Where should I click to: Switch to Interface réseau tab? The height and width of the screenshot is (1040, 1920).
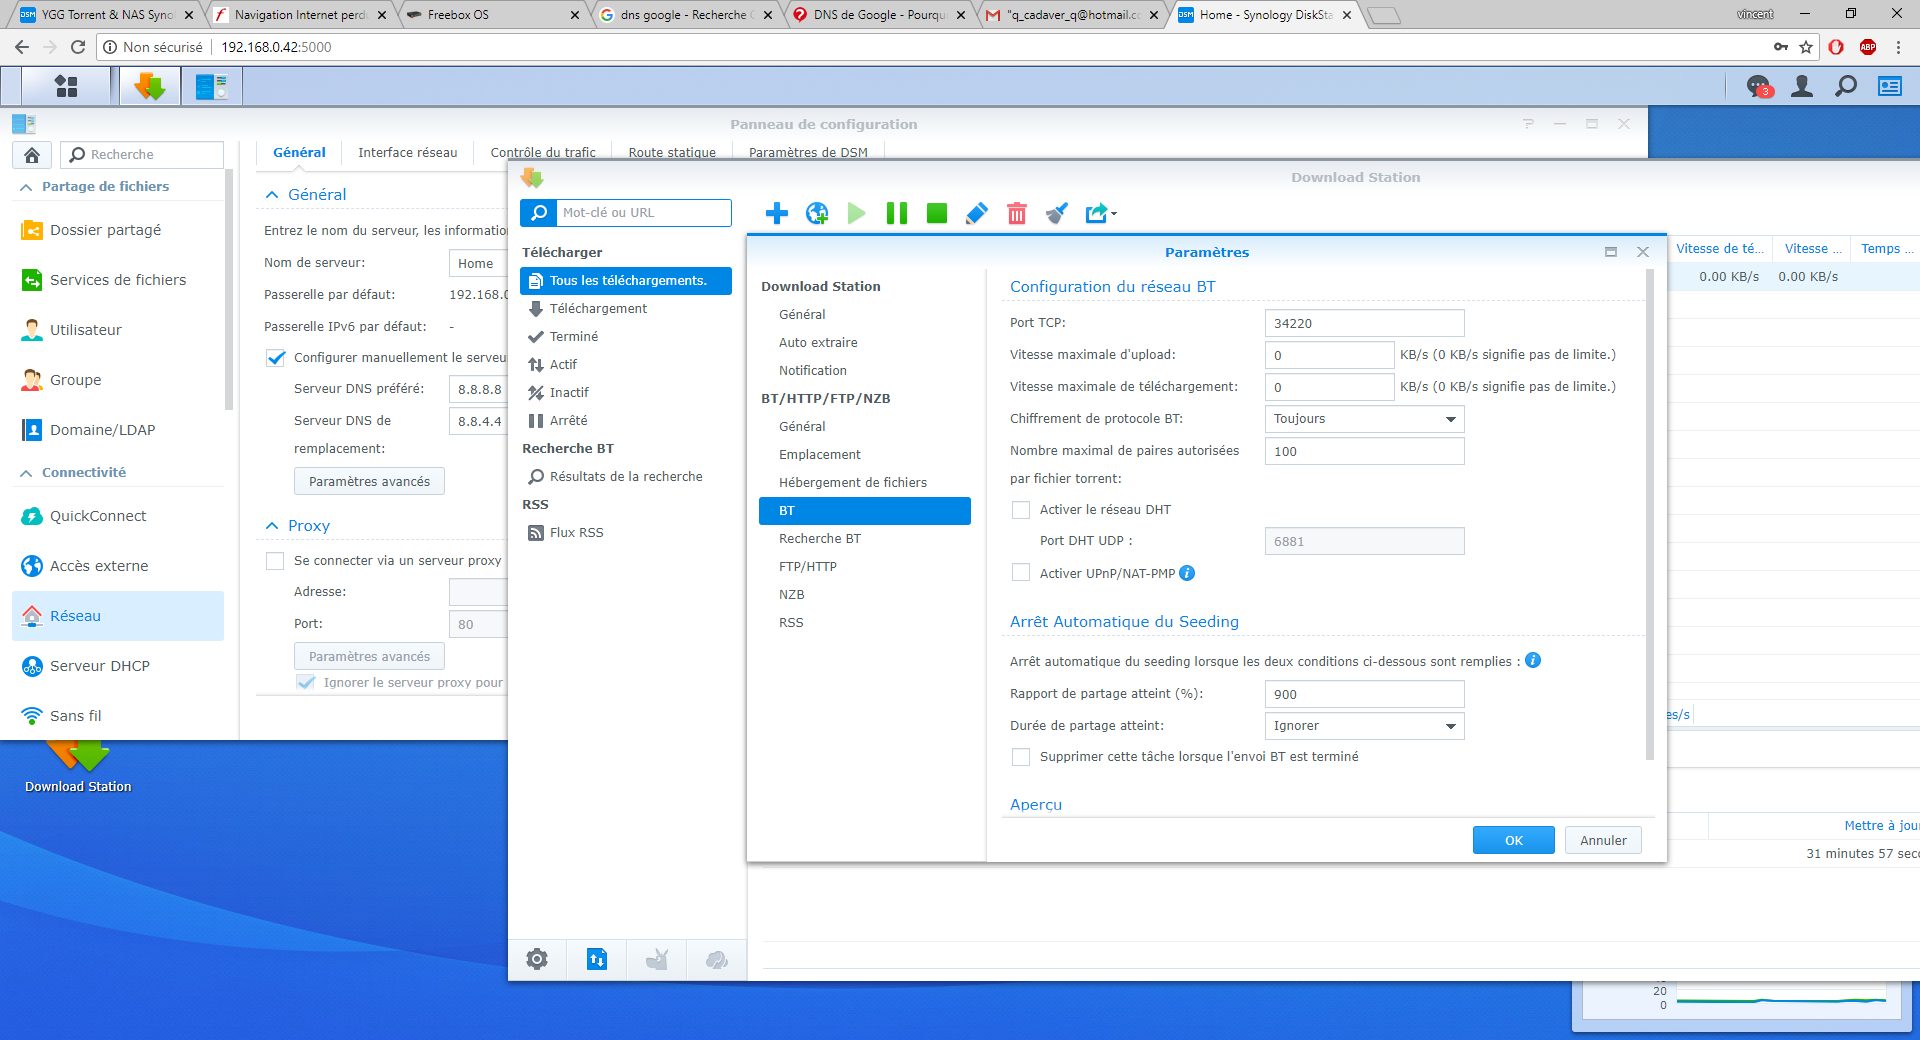[407, 153]
